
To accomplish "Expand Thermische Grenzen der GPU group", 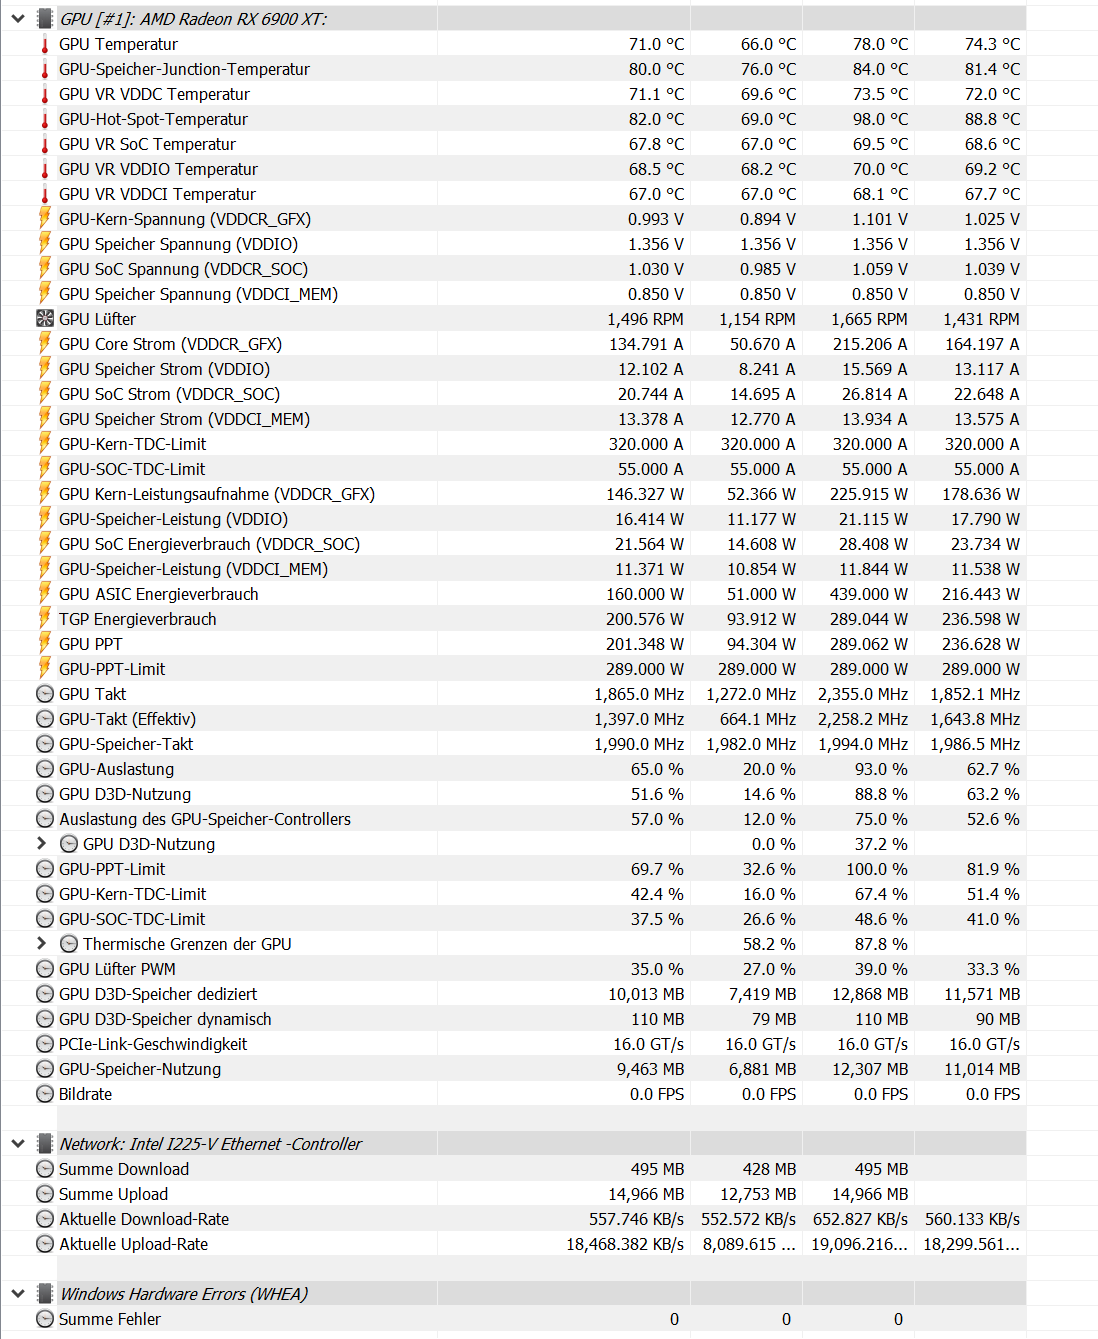I will pyautogui.click(x=42, y=944).
